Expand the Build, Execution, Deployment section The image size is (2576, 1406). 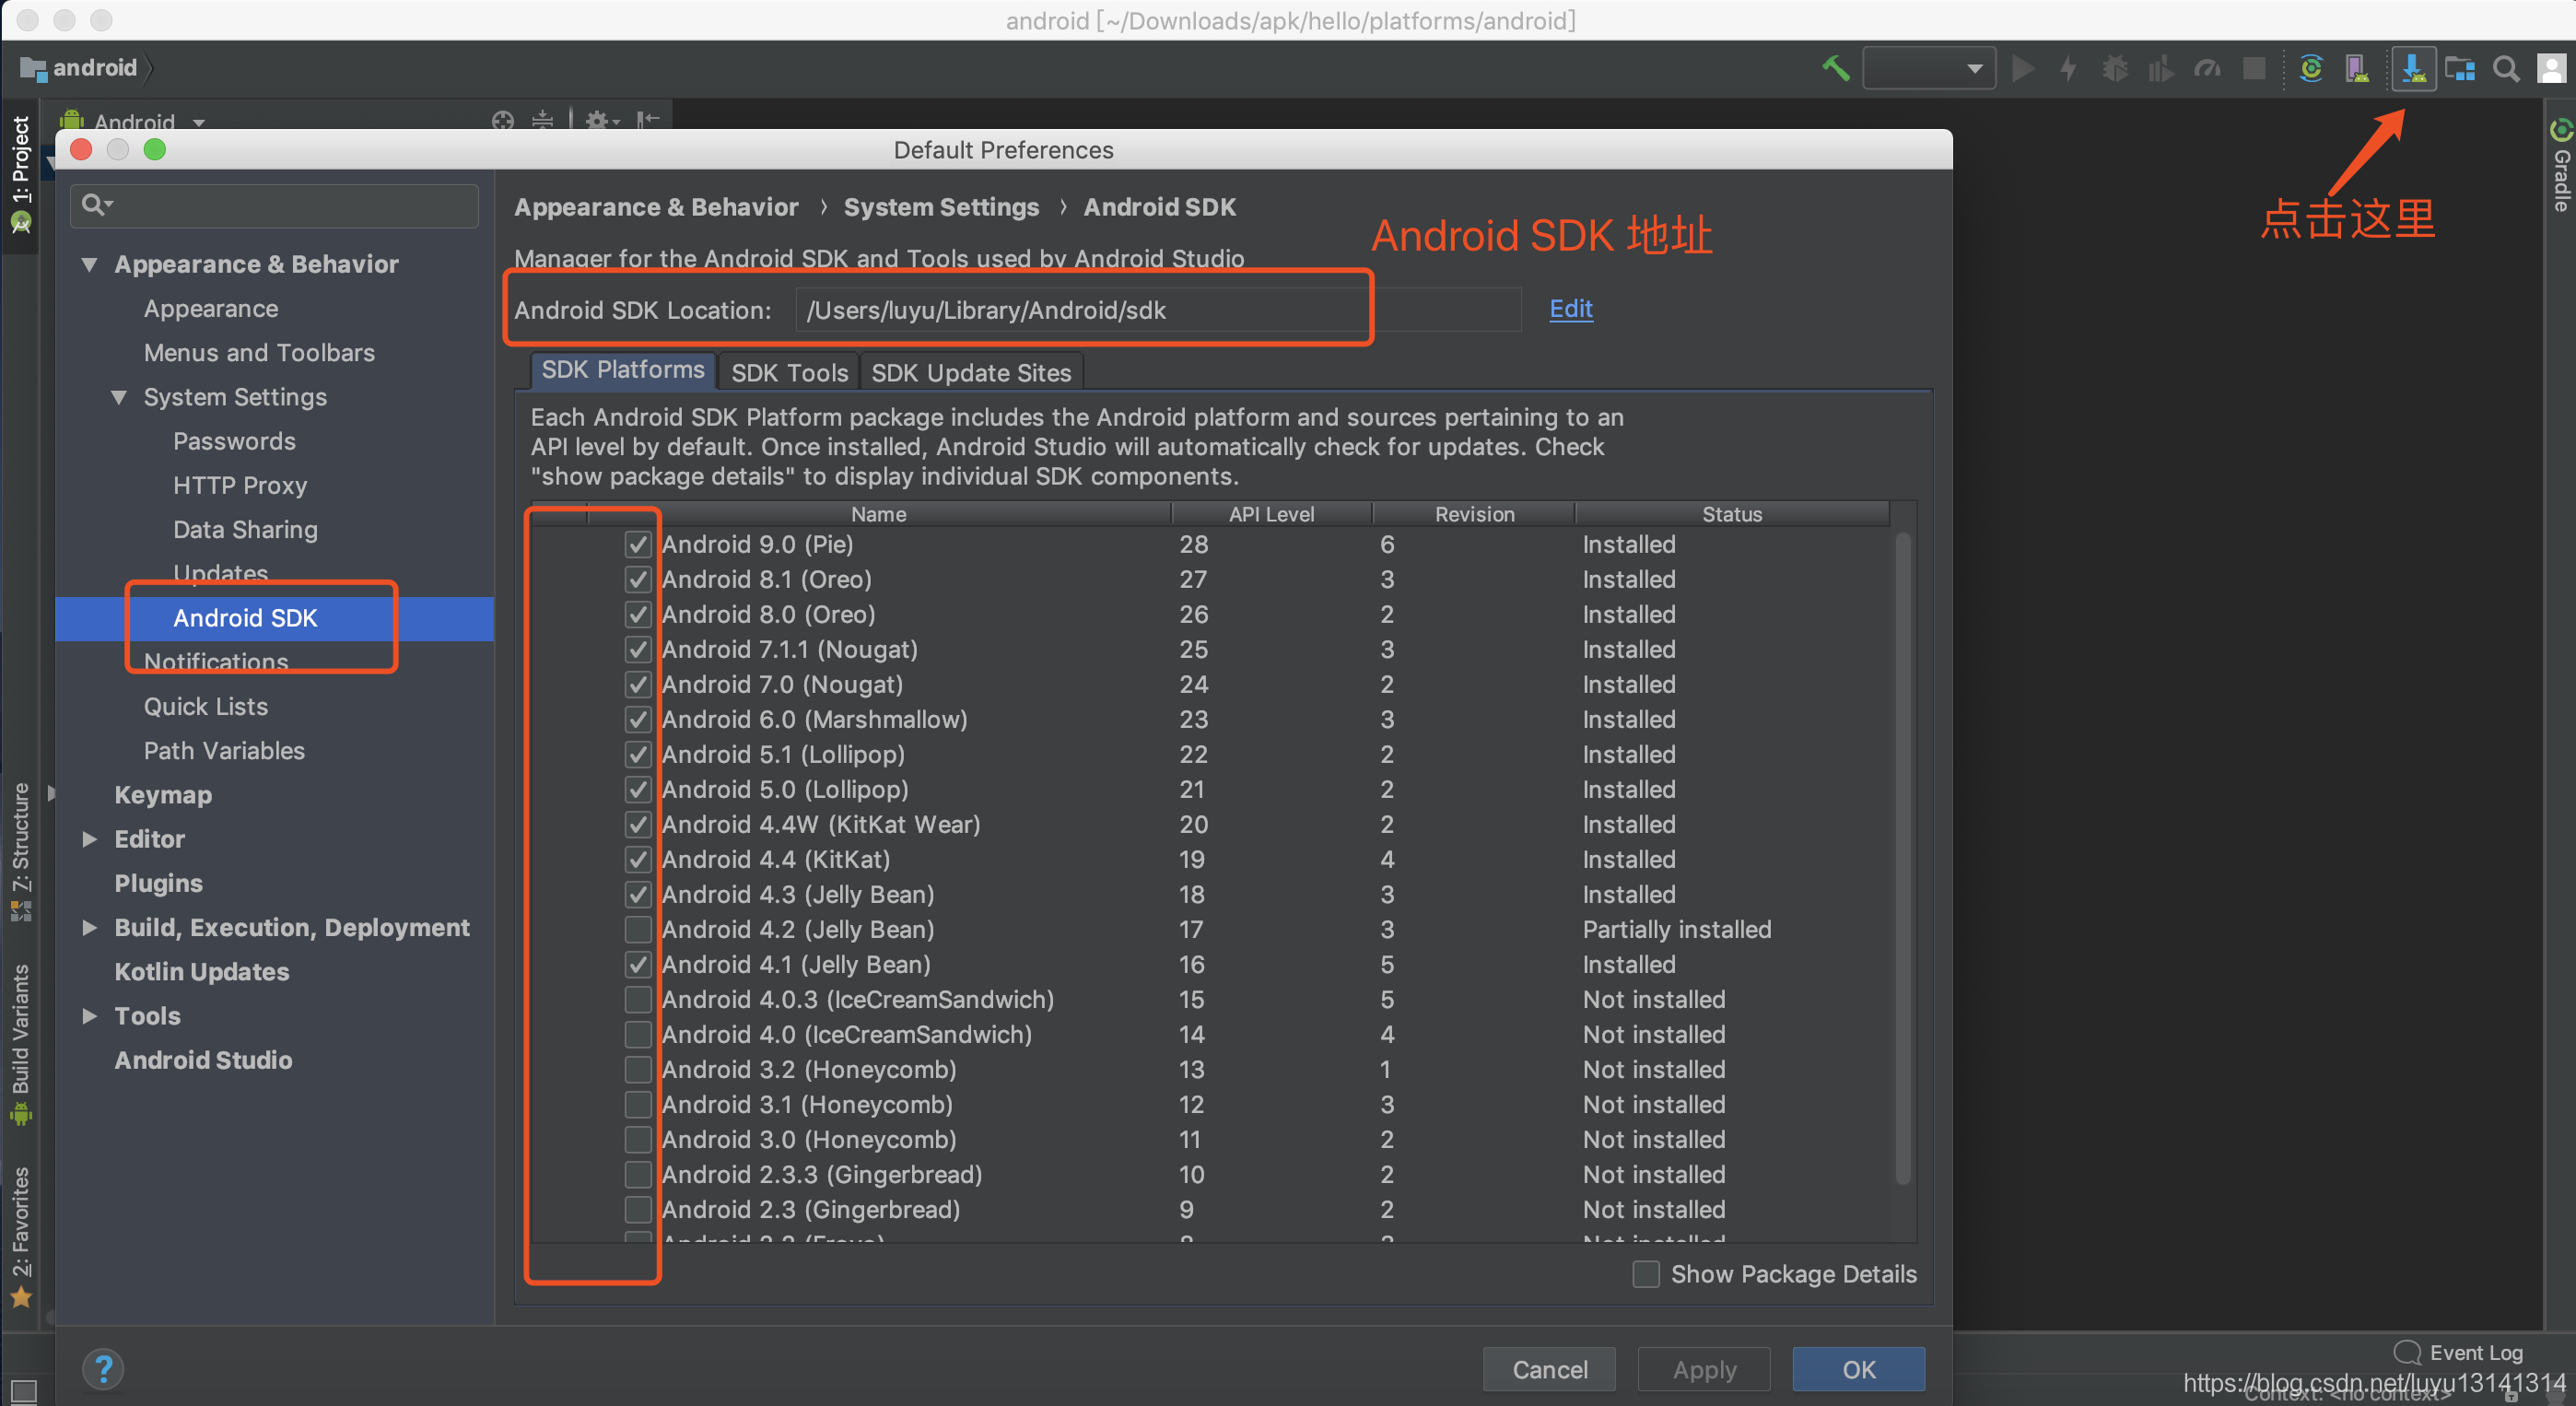[x=90, y=927]
